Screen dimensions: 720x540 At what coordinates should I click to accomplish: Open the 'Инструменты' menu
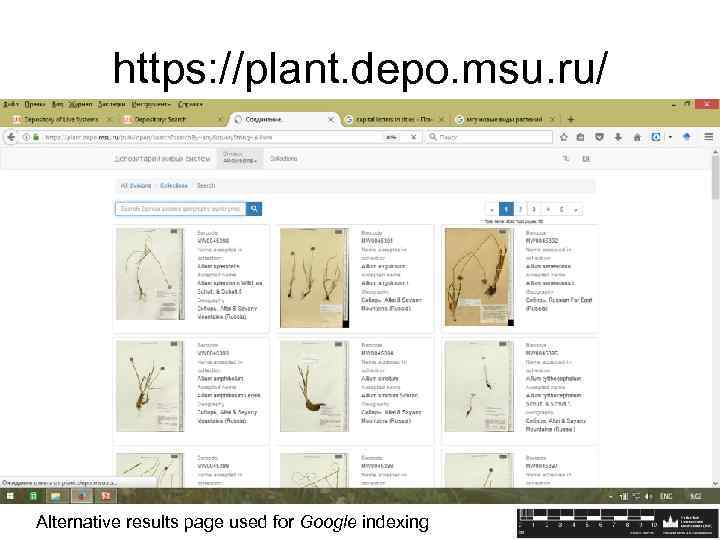tap(151, 104)
